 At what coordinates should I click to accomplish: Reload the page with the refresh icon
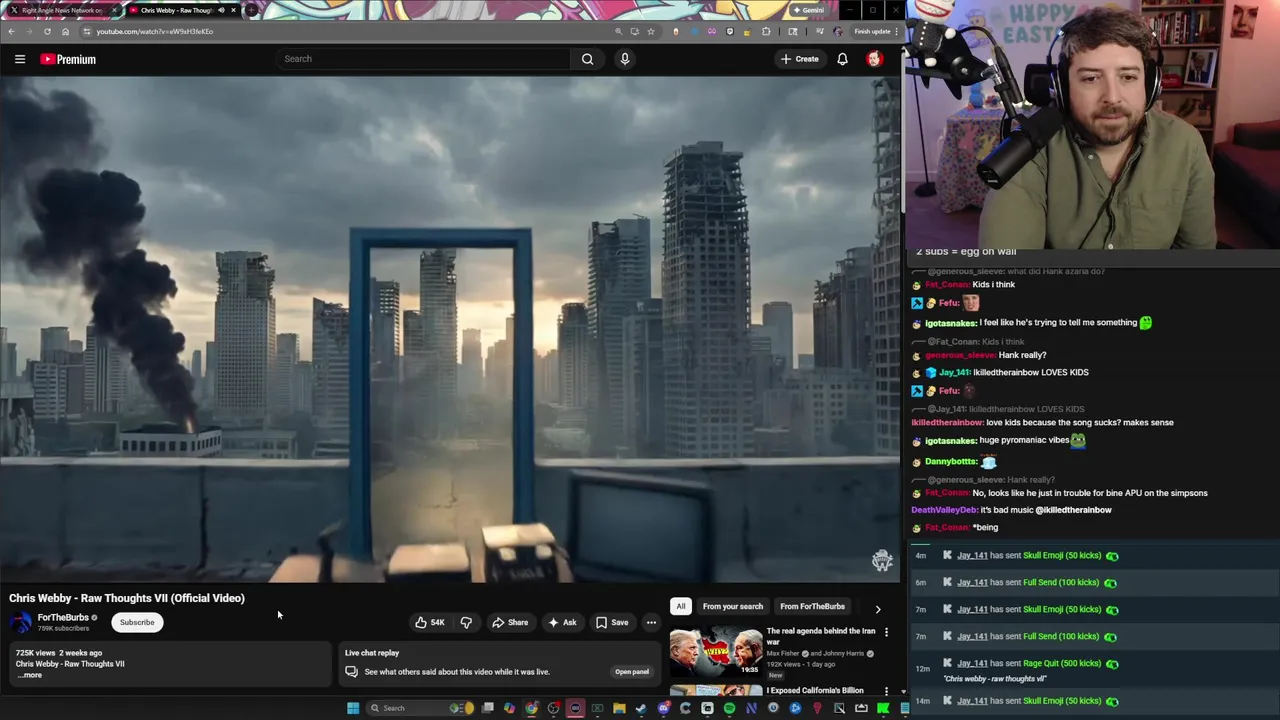(47, 31)
